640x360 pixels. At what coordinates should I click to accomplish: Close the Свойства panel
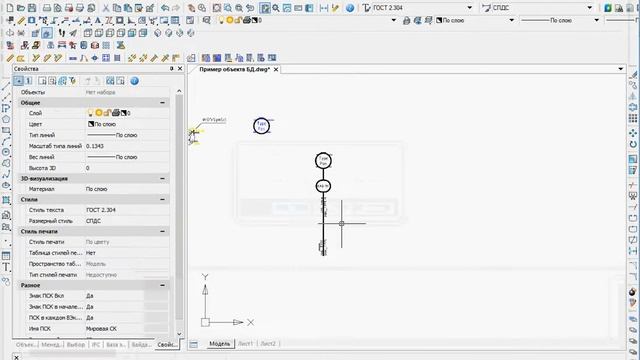click(180, 69)
